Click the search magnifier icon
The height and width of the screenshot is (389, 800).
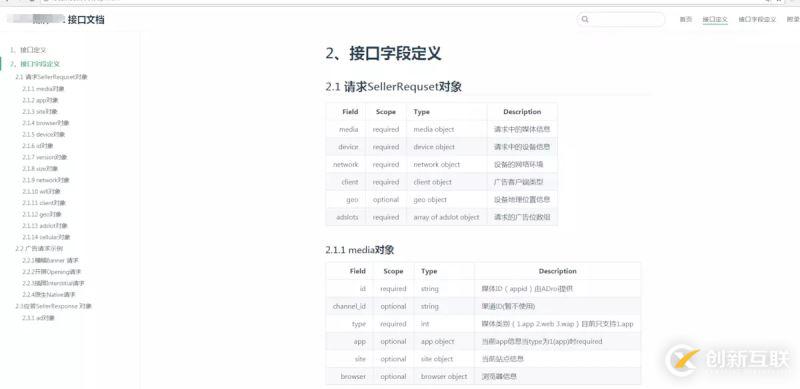[x=585, y=19]
